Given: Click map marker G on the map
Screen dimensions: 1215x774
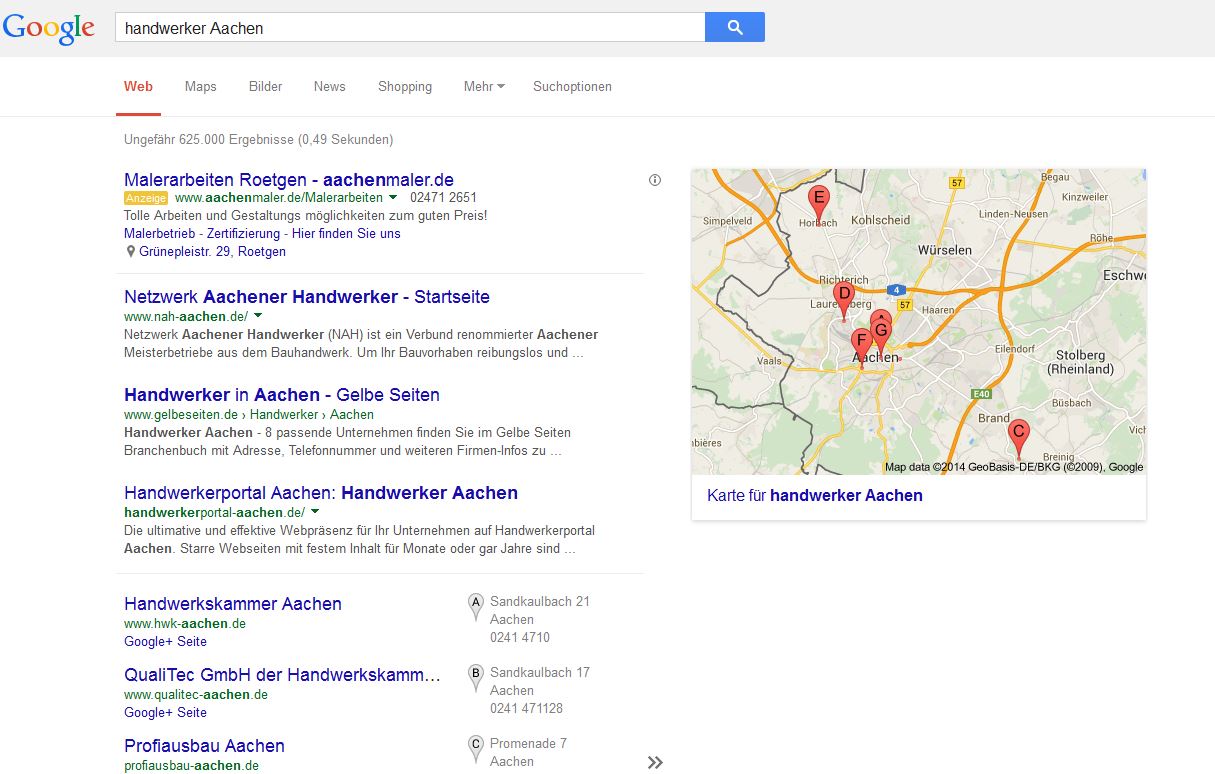Looking at the screenshot, I should pos(882,338).
